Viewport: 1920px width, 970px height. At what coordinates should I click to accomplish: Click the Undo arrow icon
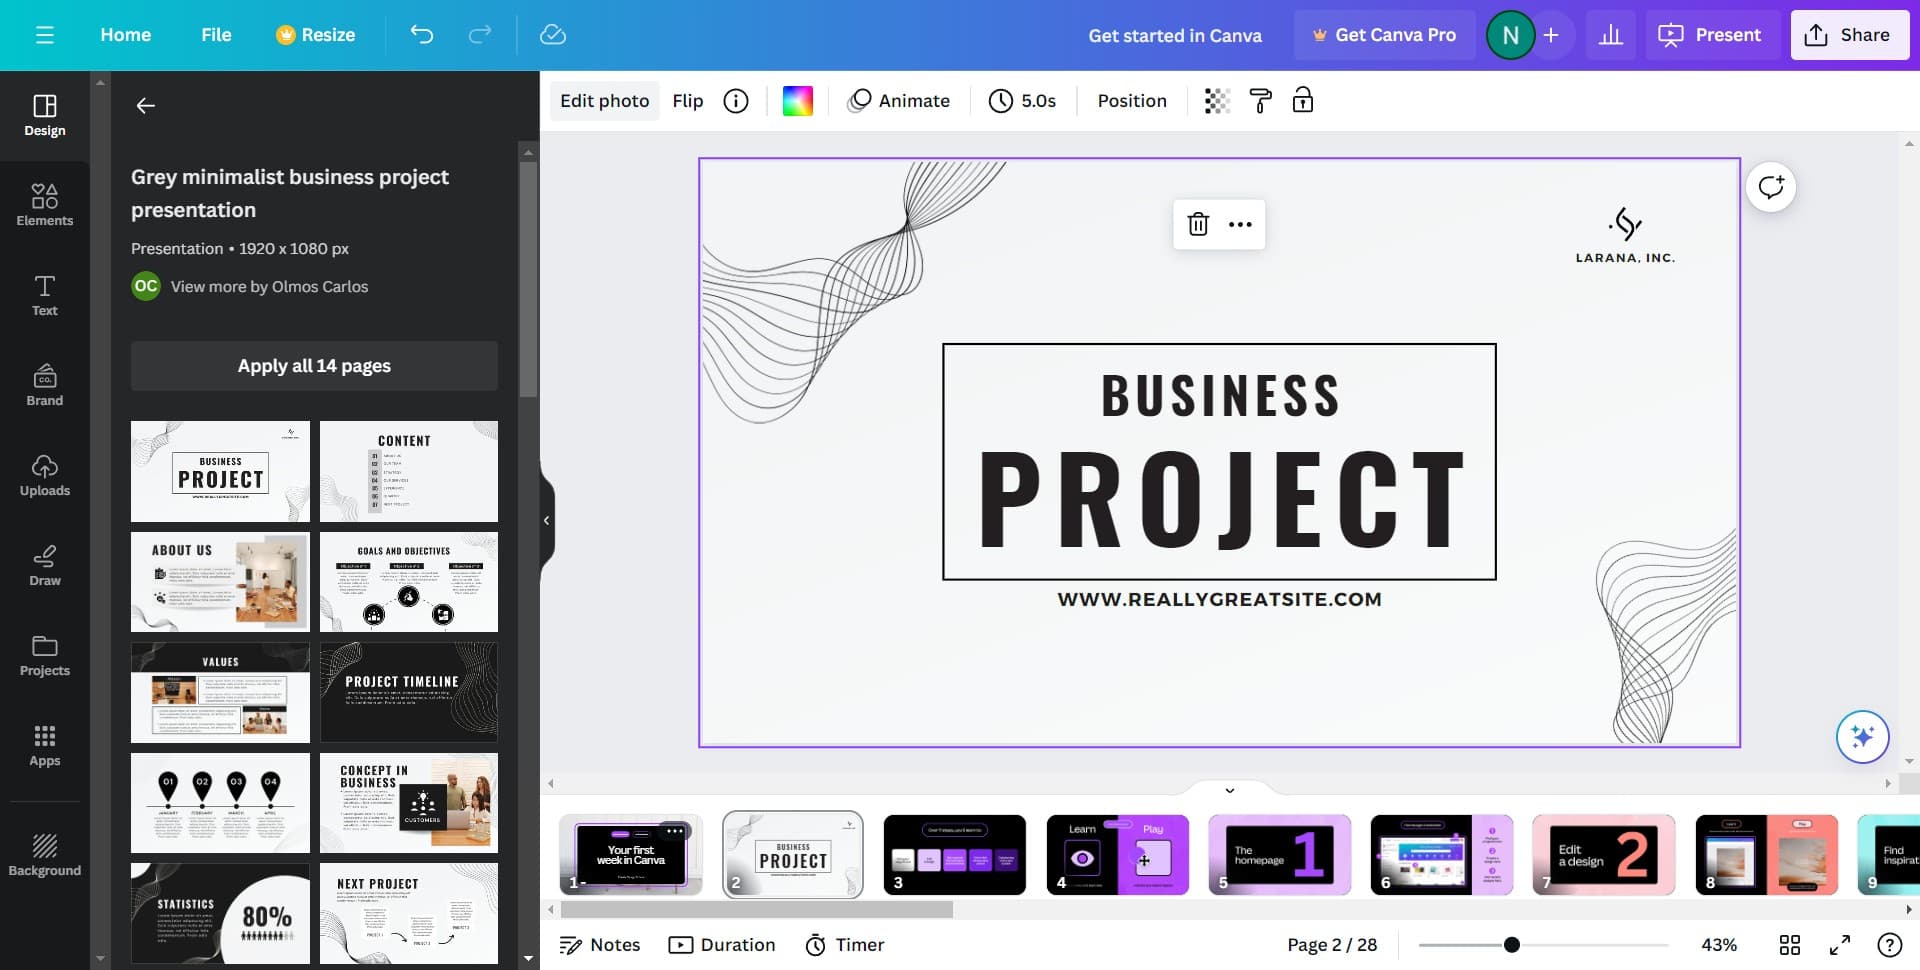(x=422, y=35)
